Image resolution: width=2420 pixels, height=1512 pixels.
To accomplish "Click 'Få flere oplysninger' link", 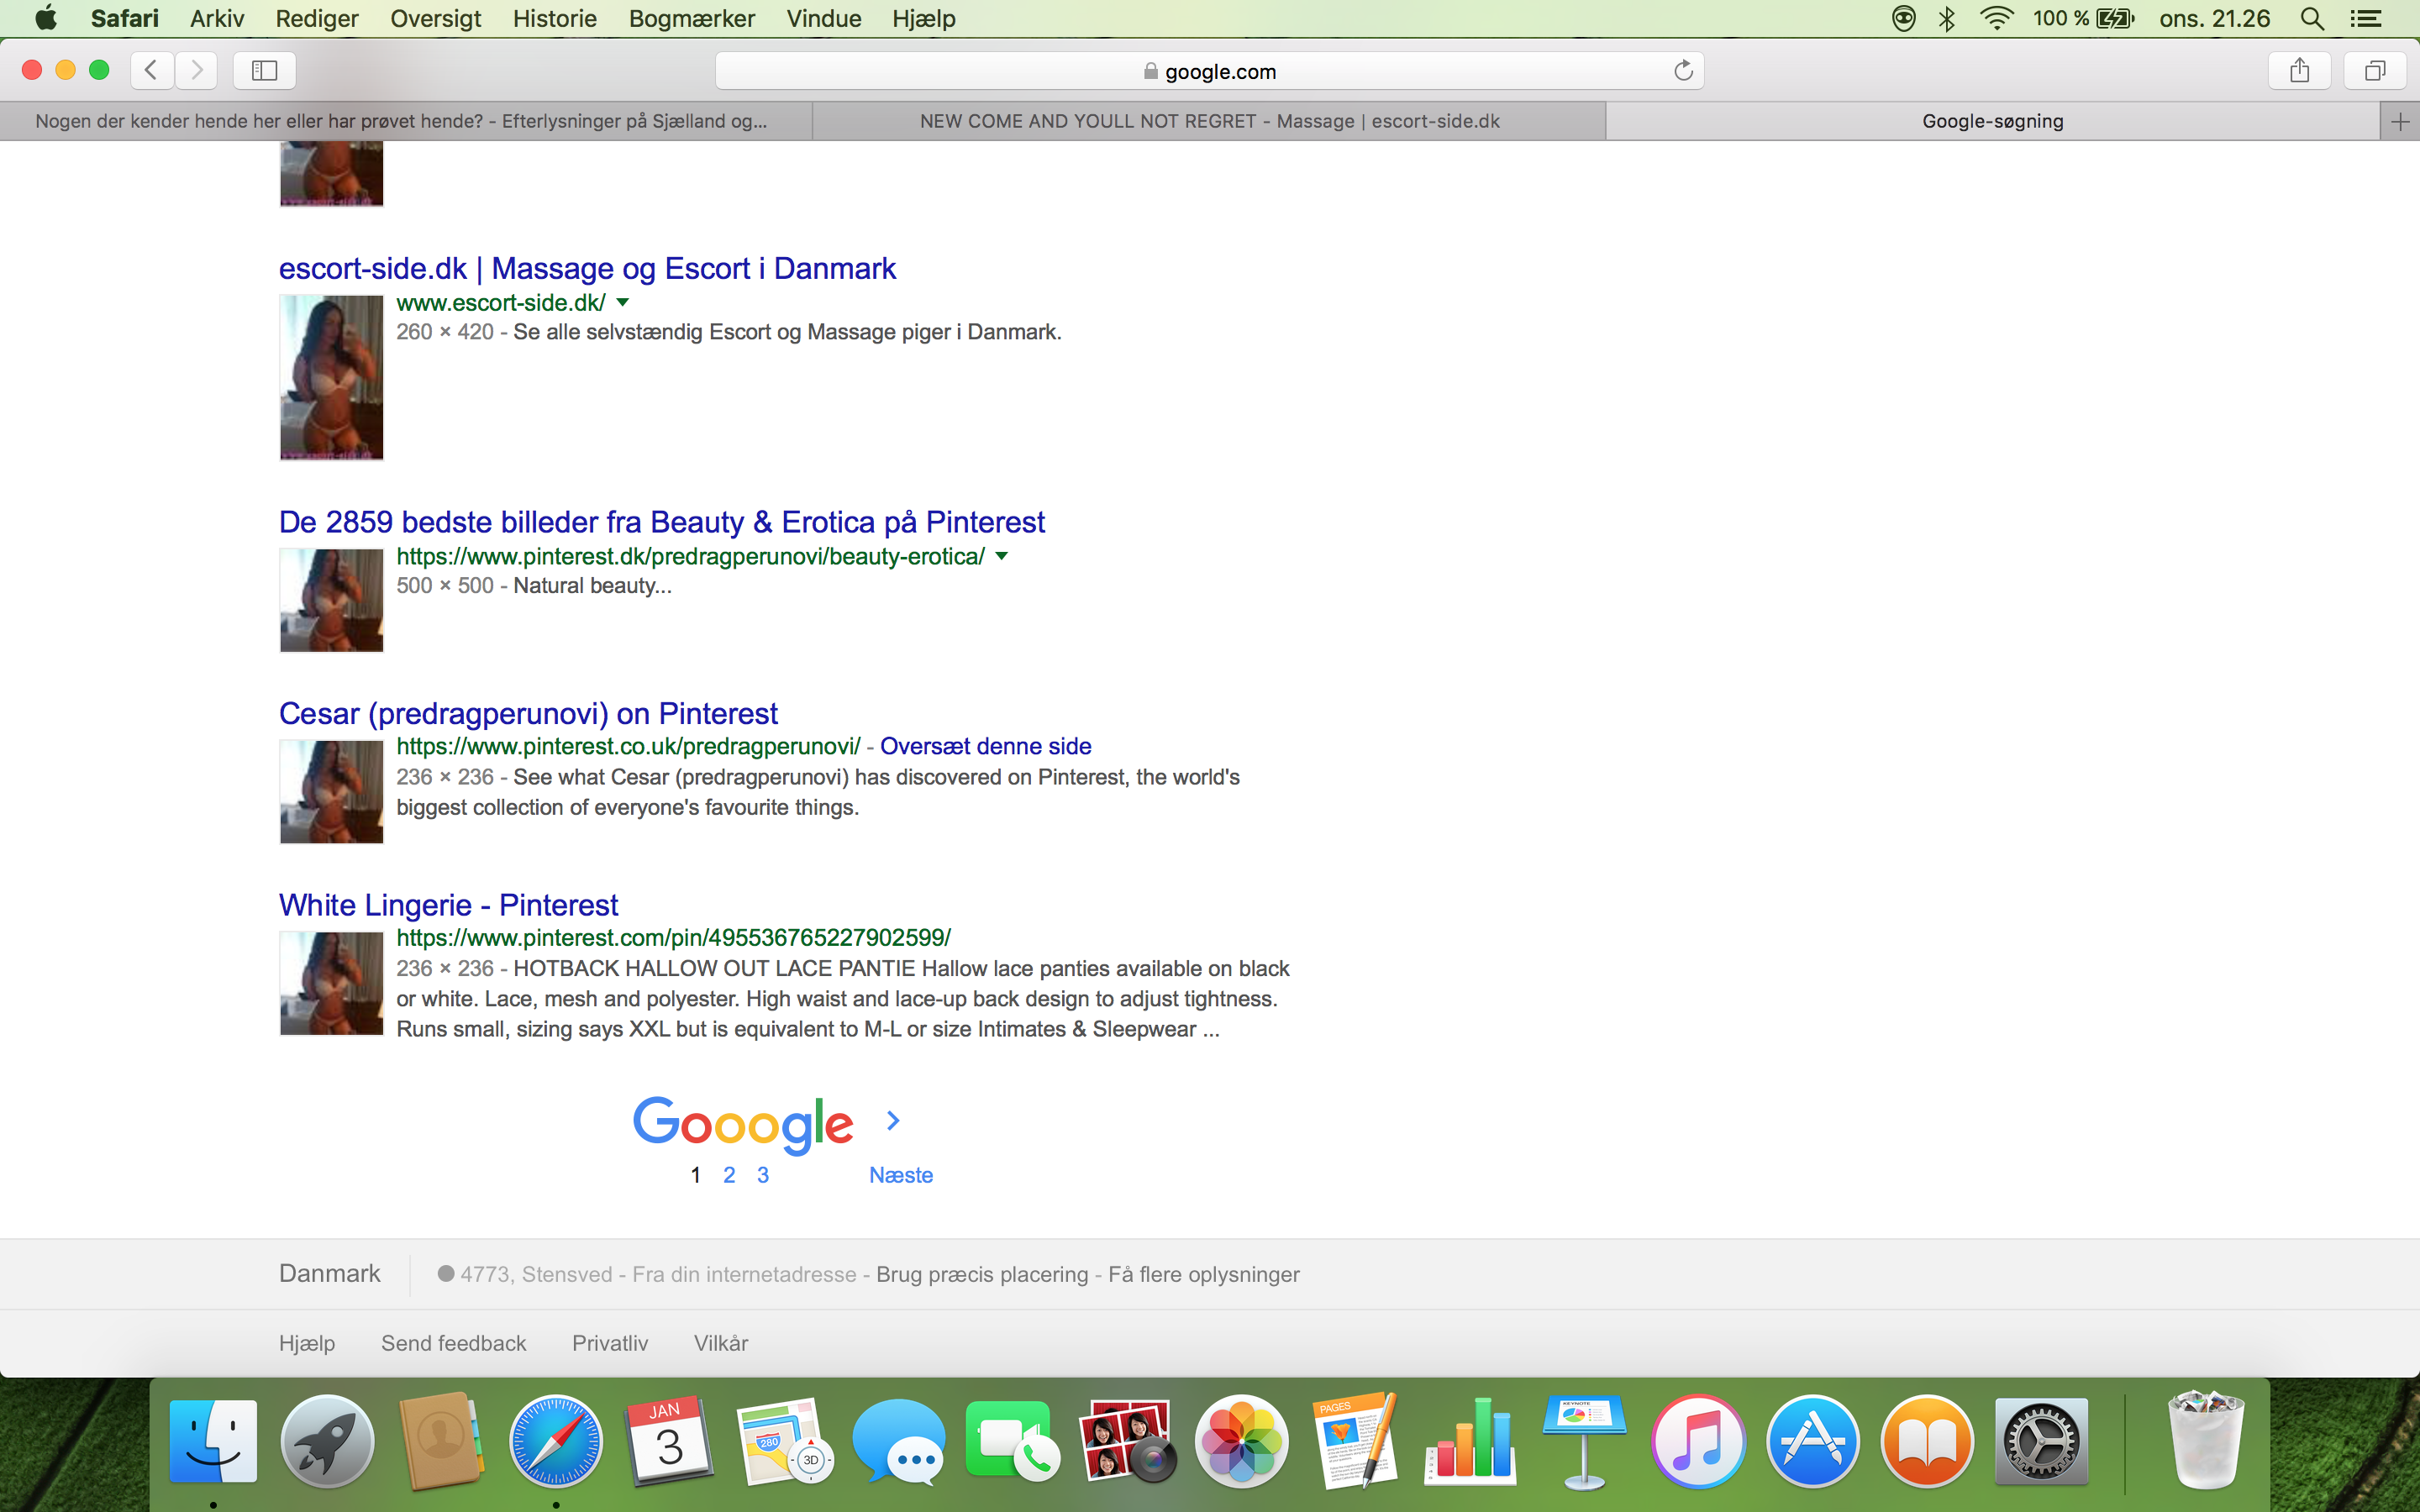I will pyautogui.click(x=1203, y=1274).
